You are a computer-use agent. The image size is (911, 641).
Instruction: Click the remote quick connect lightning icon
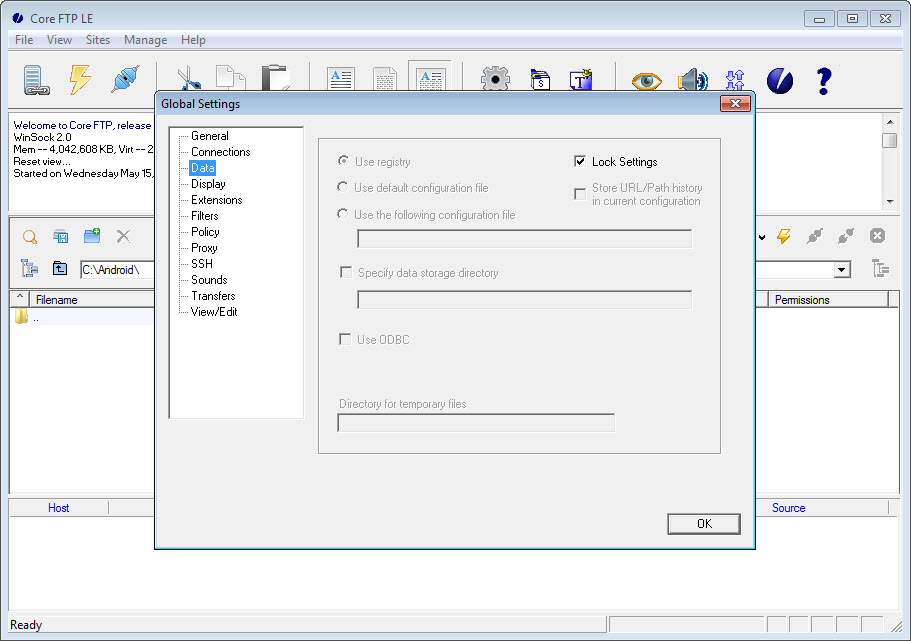(x=784, y=236)
